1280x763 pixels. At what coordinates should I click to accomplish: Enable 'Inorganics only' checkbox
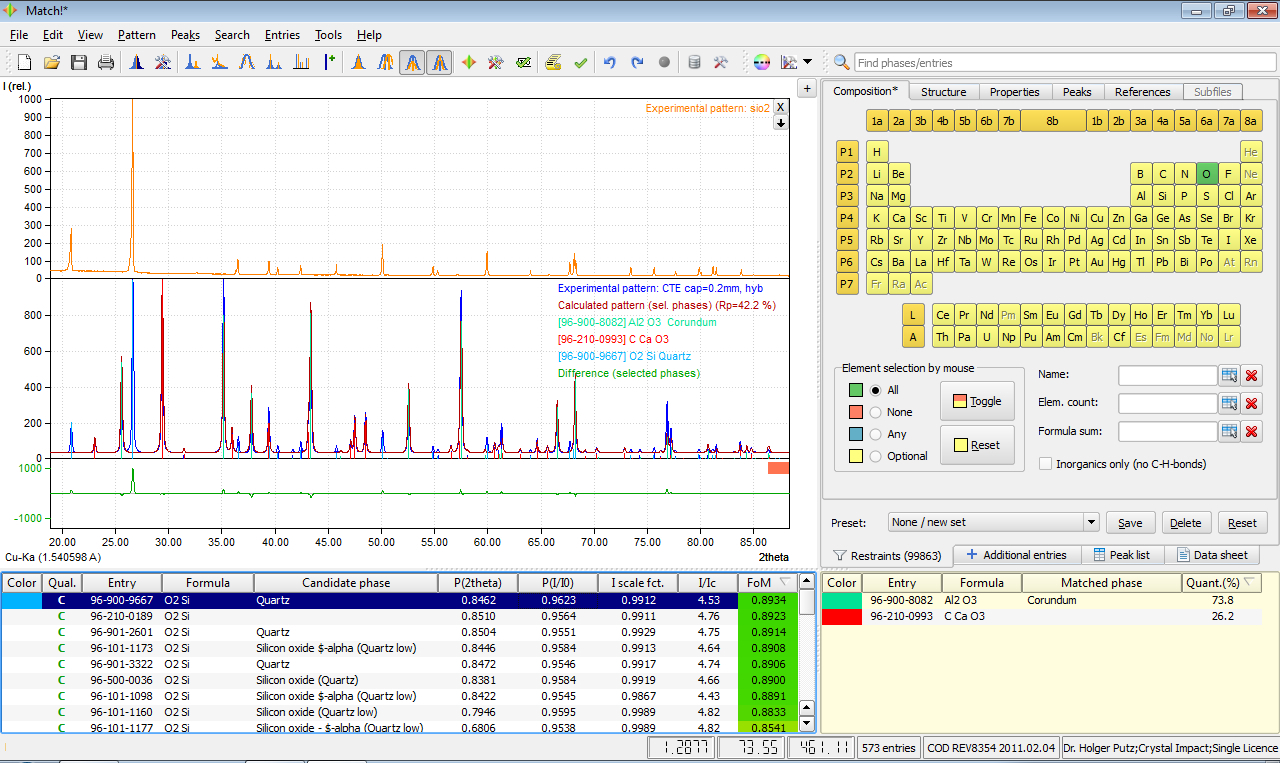coord(1046,464)
